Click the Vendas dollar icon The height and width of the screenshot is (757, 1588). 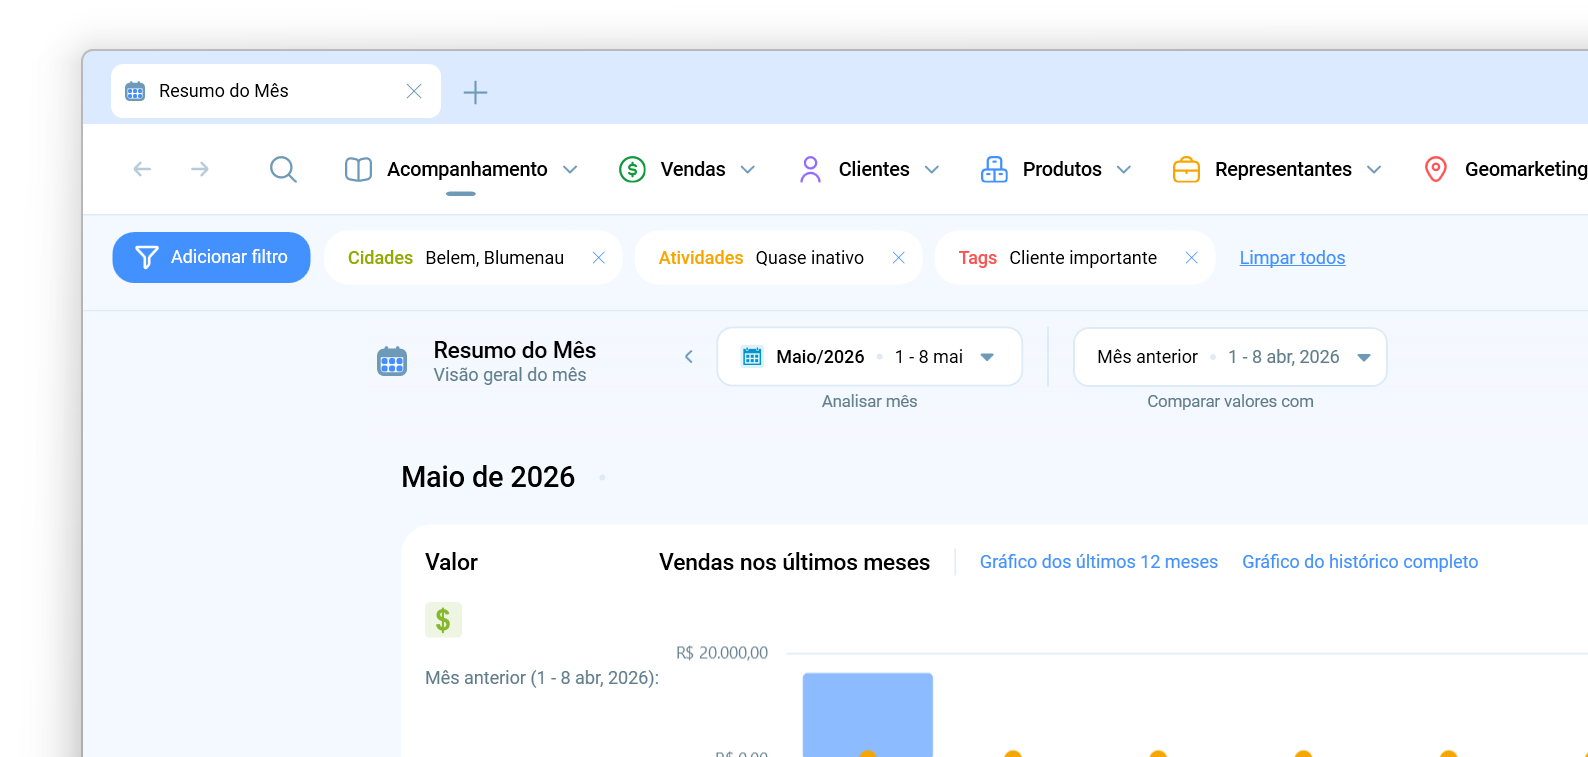[x=632, y=169]
